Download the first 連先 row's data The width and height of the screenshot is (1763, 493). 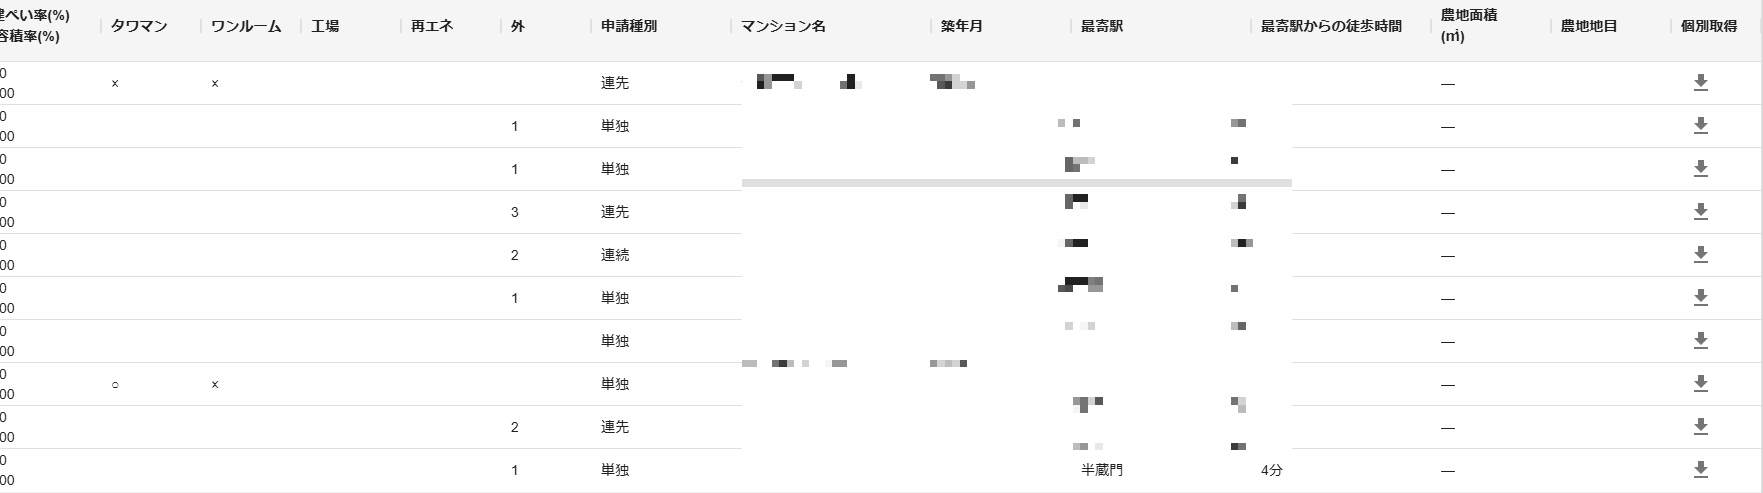(x=1700, y=83)
